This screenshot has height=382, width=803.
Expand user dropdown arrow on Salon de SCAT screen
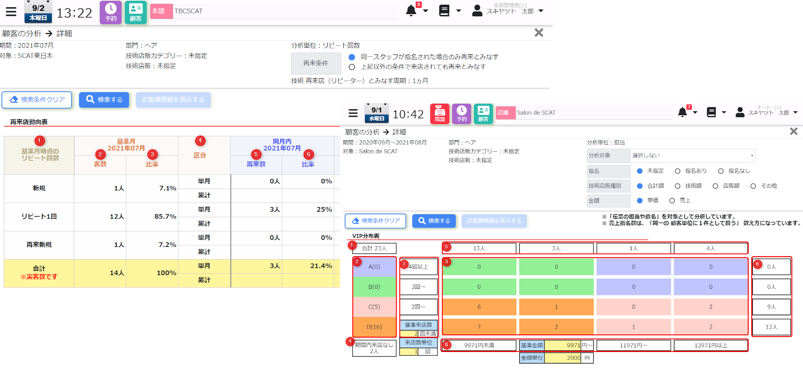(x=795, y=113)
